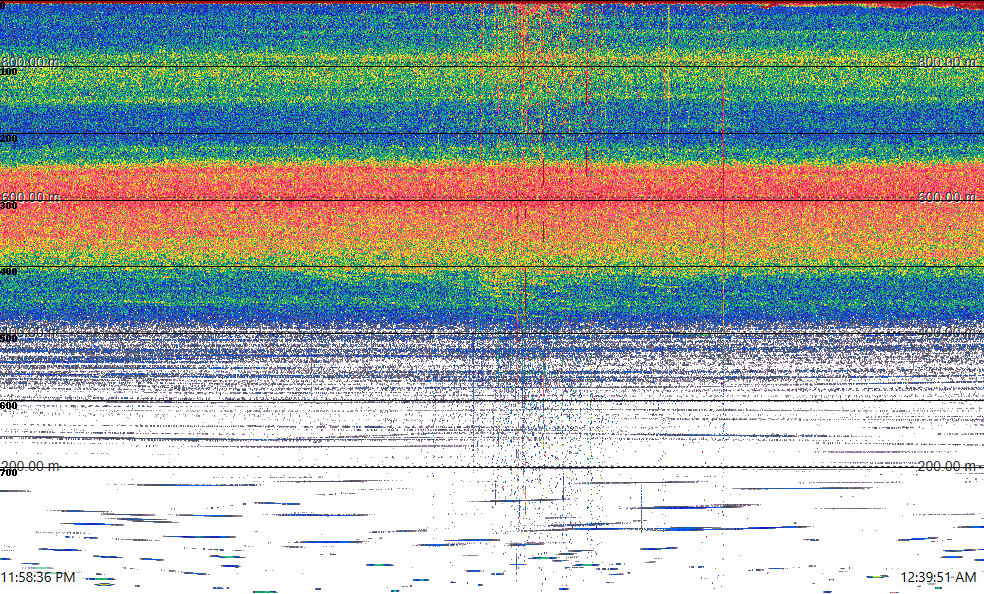
Task: Click the 12:39:51 AM end timestamp
Action: 938,577
